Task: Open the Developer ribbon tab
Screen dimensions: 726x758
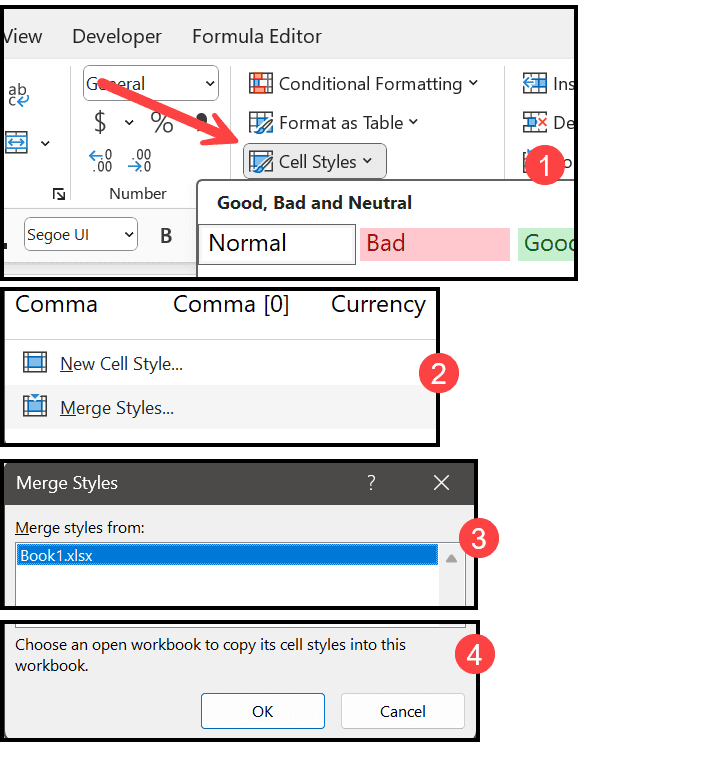Action: click(116, 36)
